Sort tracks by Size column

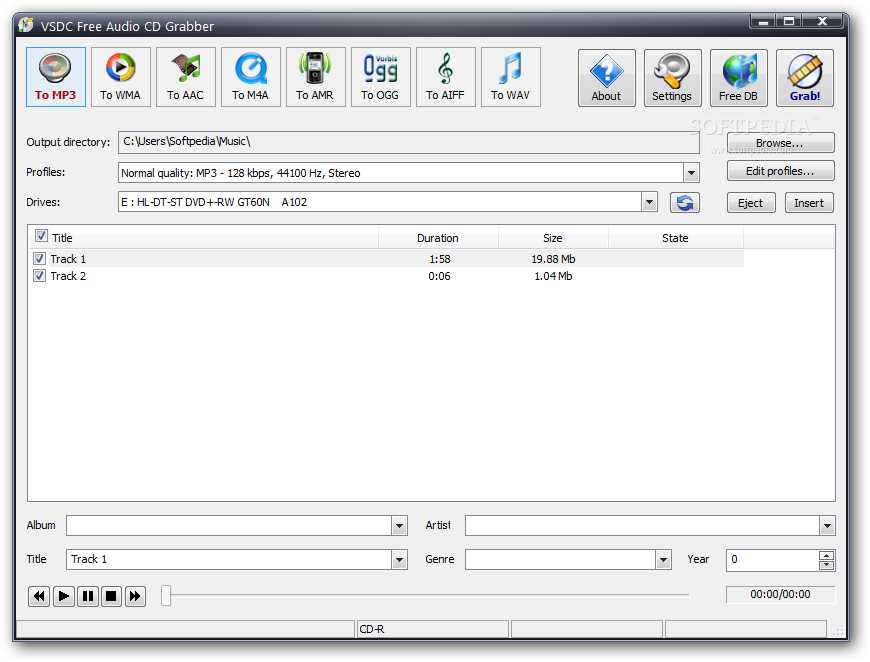(553, 238)
